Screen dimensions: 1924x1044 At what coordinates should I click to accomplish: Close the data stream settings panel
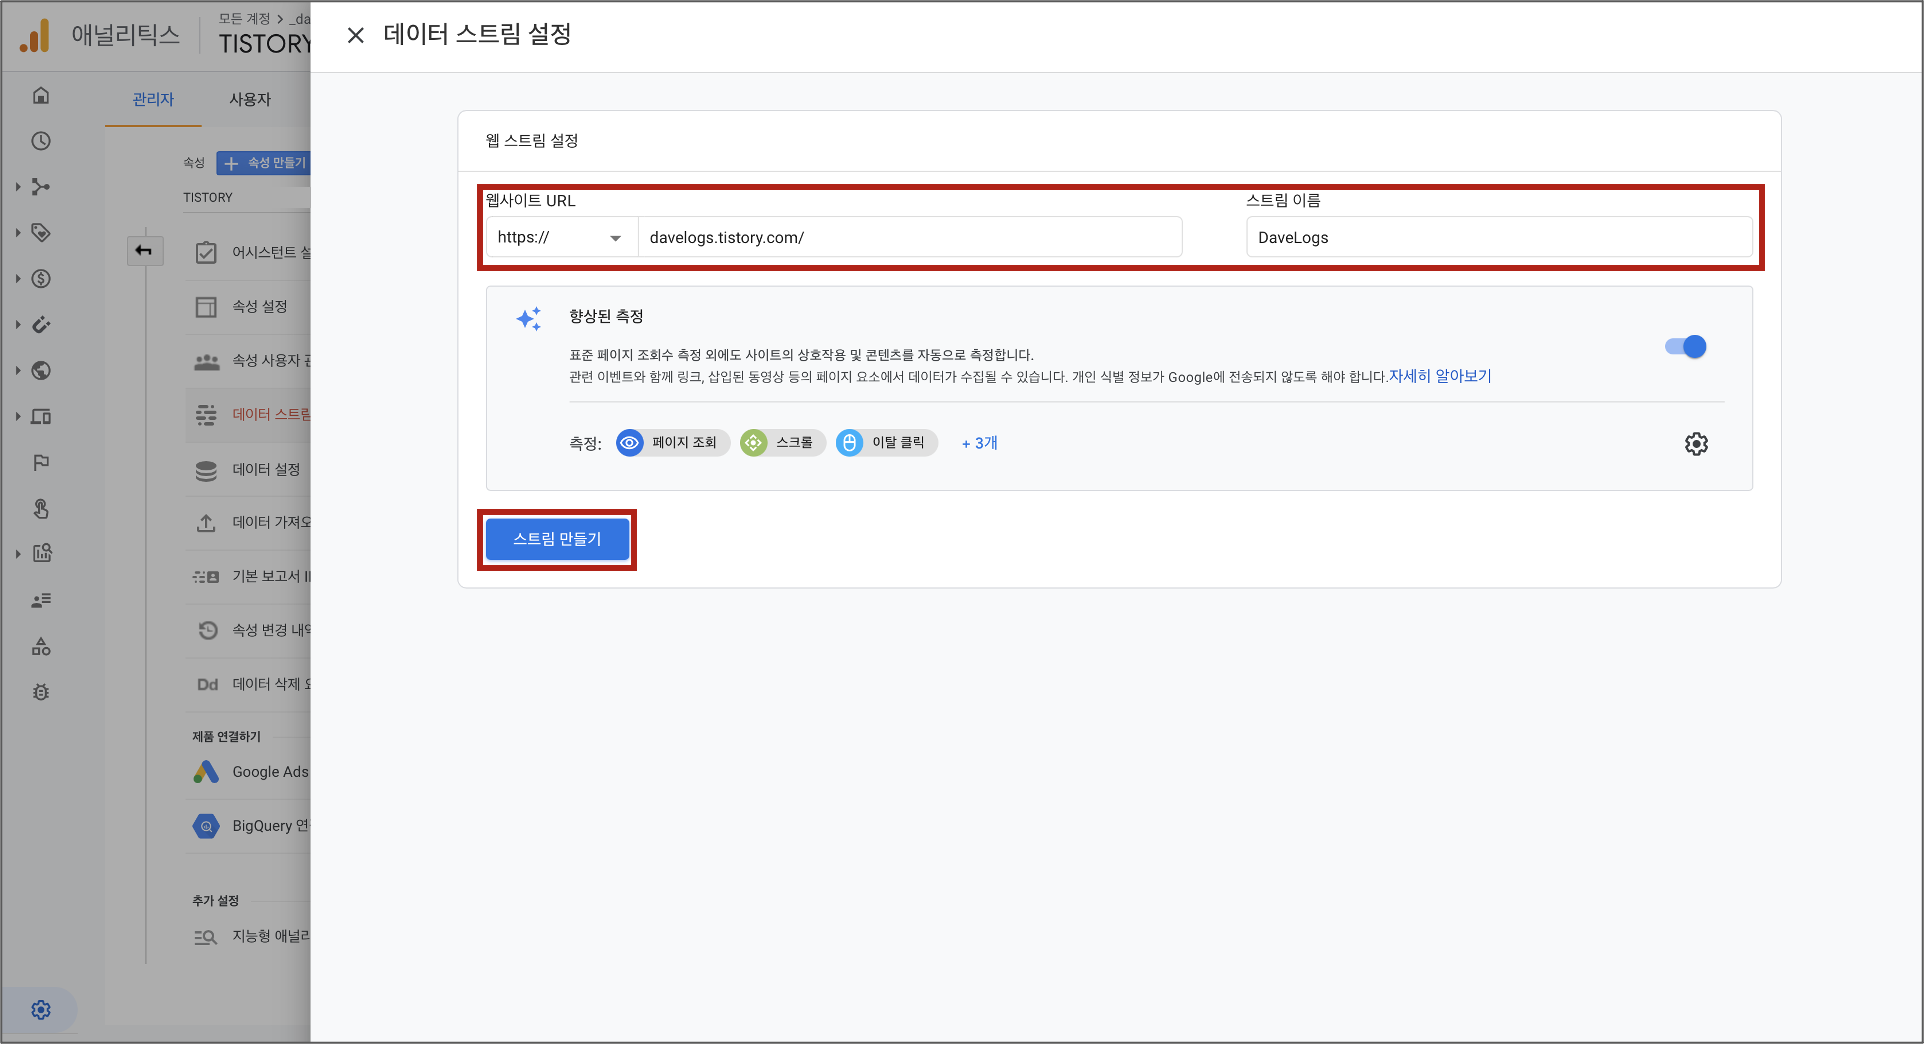tap(355, 35)
